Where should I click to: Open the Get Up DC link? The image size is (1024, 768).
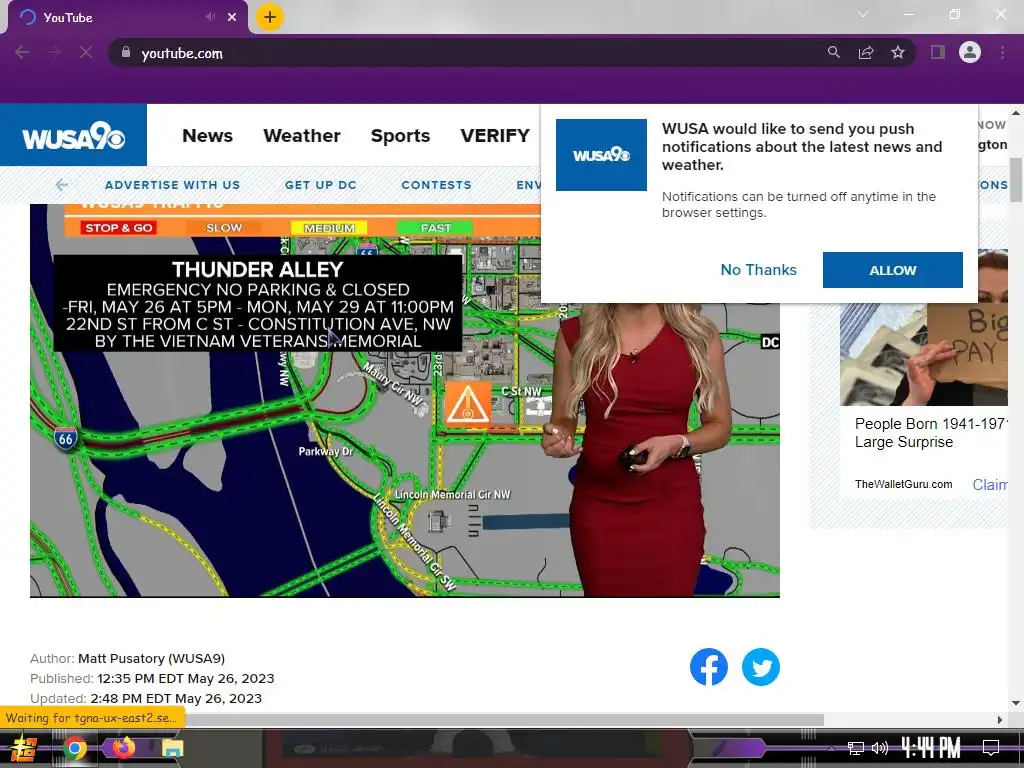(321, 185)
